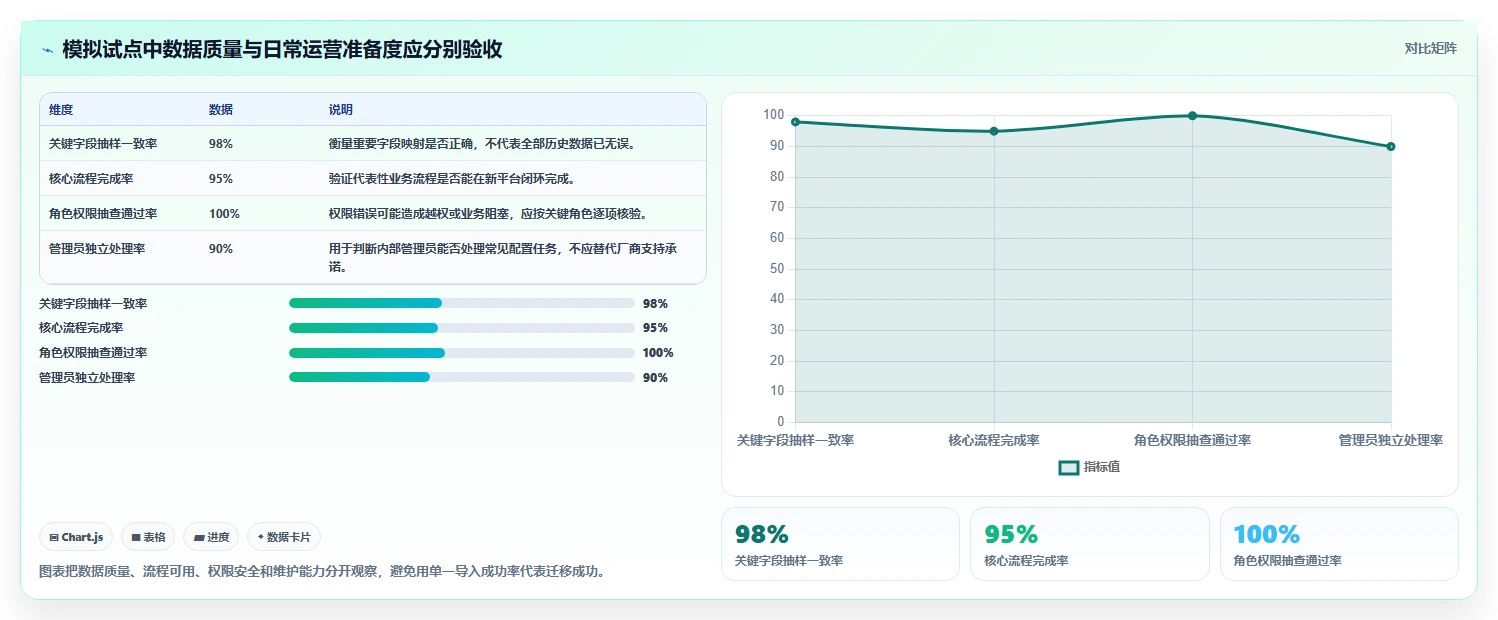Click the 100% data card

1339,544
